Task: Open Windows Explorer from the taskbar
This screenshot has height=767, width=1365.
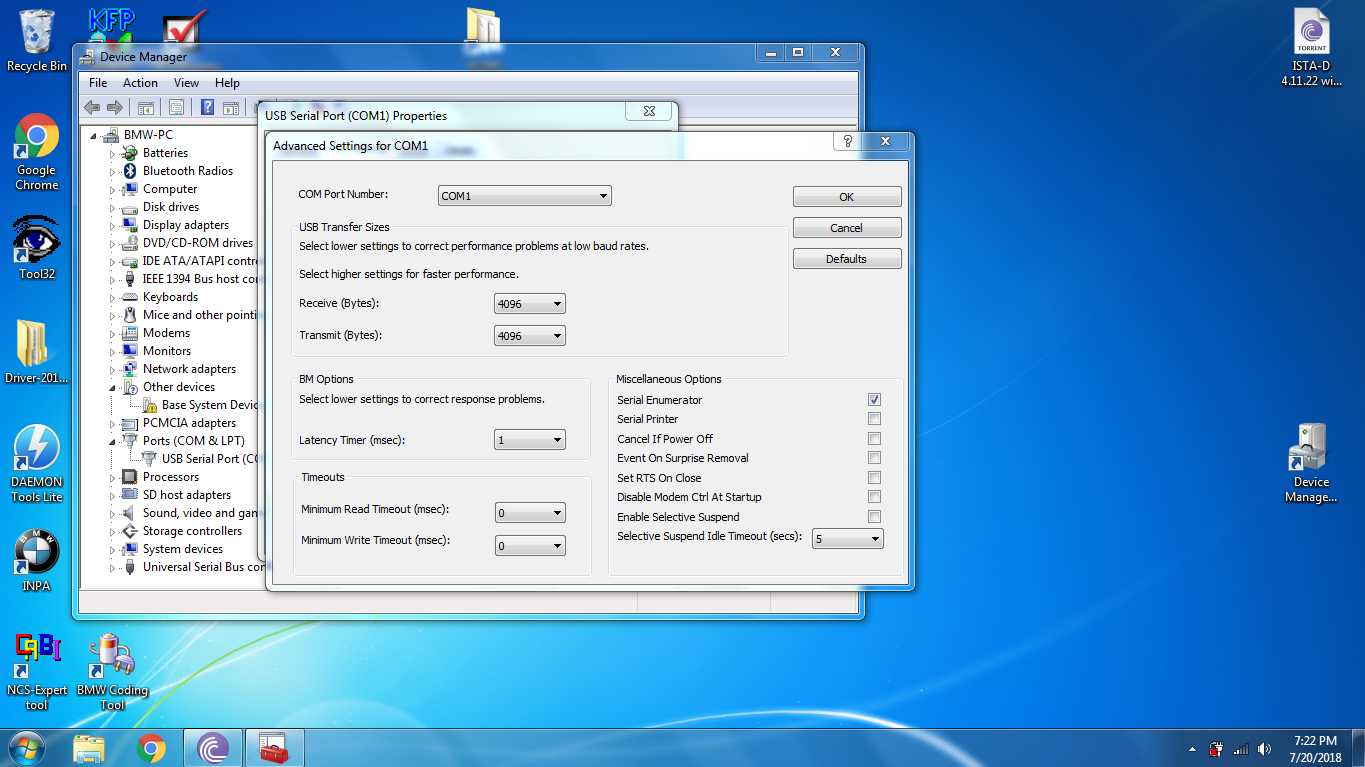Action: click(x=89, y=748)
